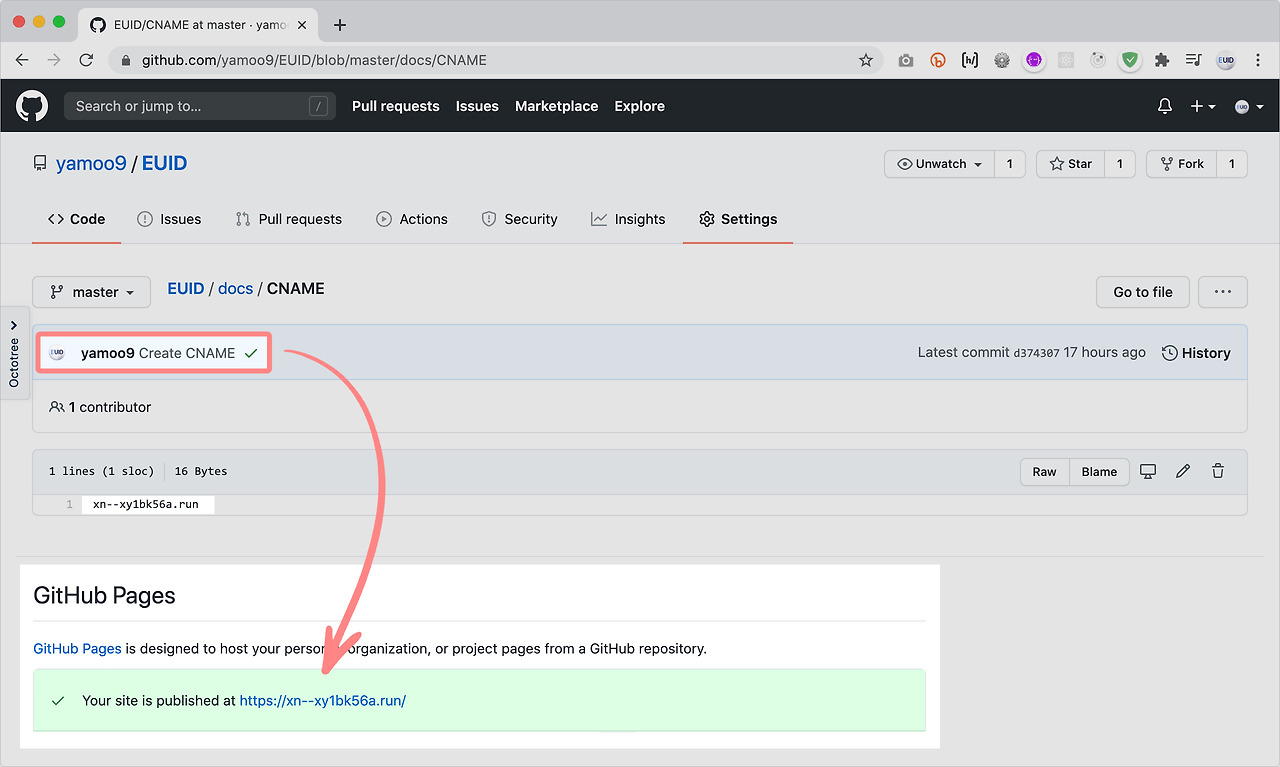
Task: Click the [h] extension icon
Action: point(970,60)
